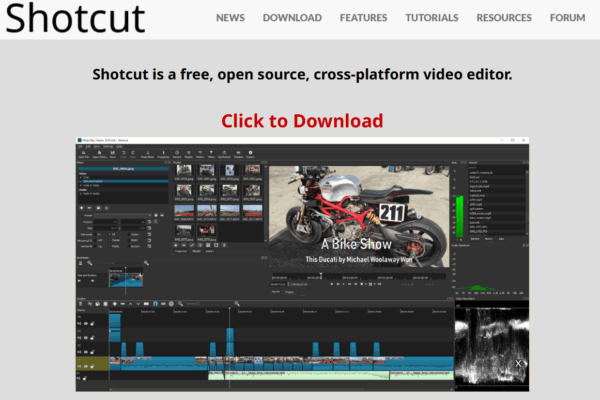The width and height of the screenshot is (600, 400).
Task: Click Open File icon in Shotcut toolbar
Action: (x=83, y=154)
